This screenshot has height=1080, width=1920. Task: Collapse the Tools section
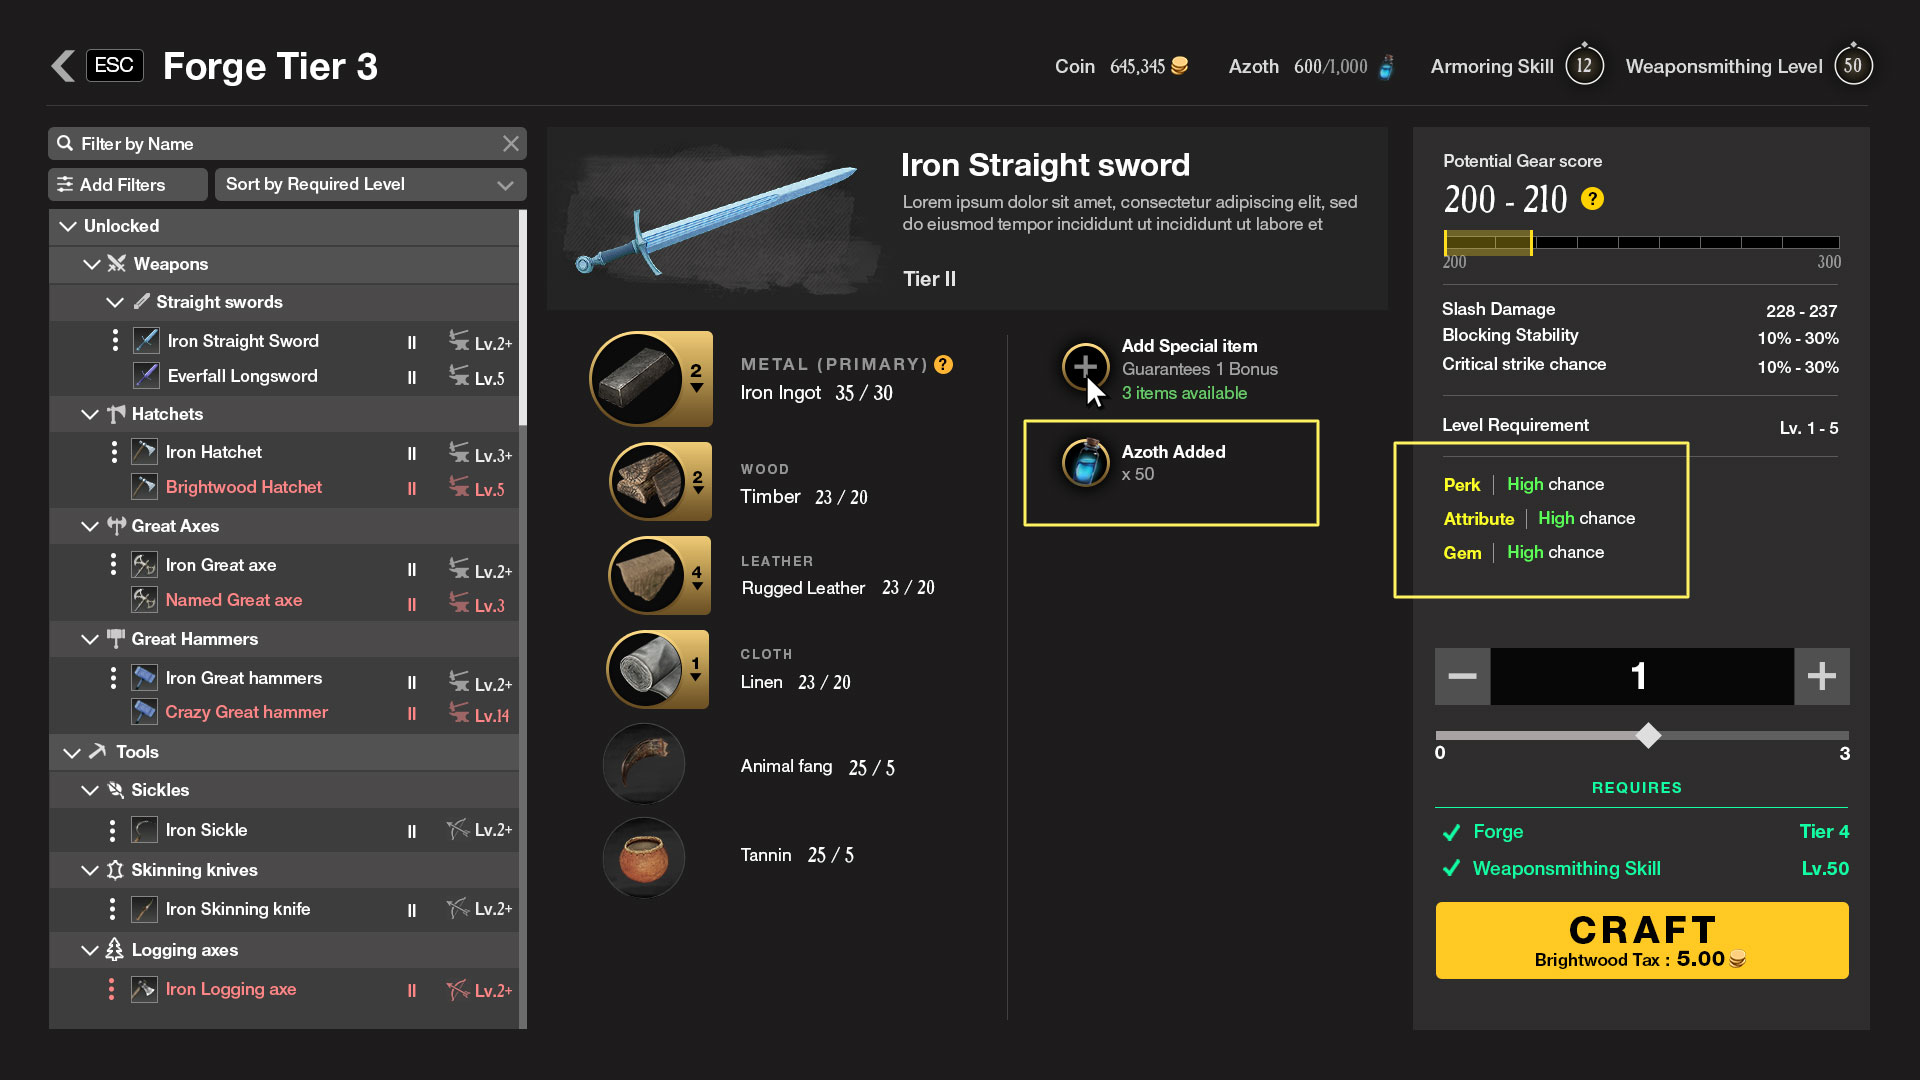72,752
